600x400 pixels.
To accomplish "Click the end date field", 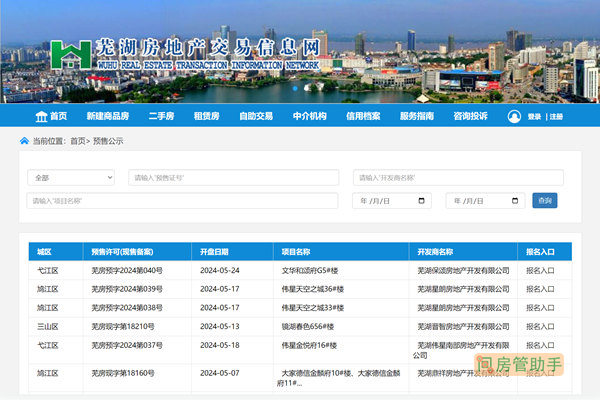I will pyautogui.click(x=485, y=201).
